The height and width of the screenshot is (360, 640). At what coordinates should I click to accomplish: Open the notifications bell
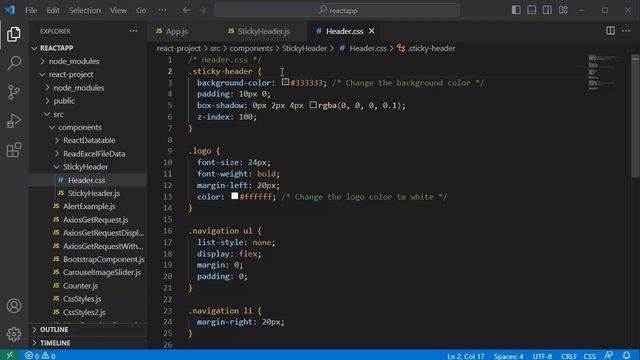click(x=627, y=356)
